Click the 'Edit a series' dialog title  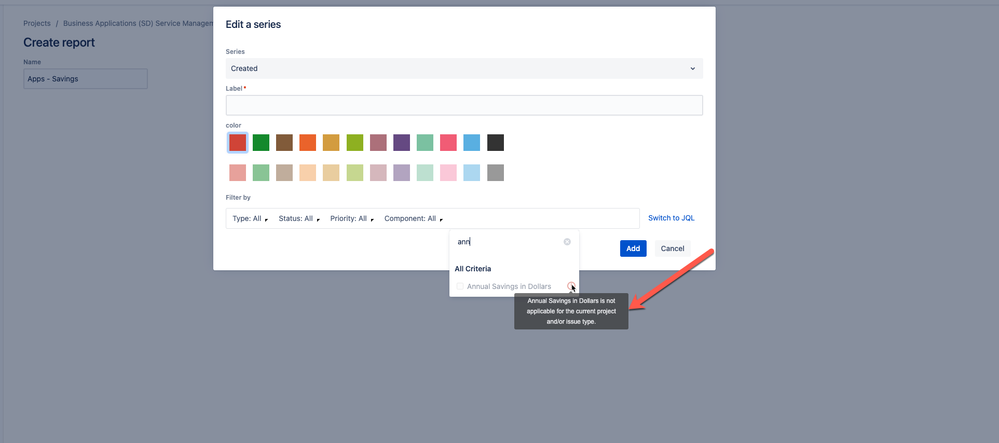254,25
